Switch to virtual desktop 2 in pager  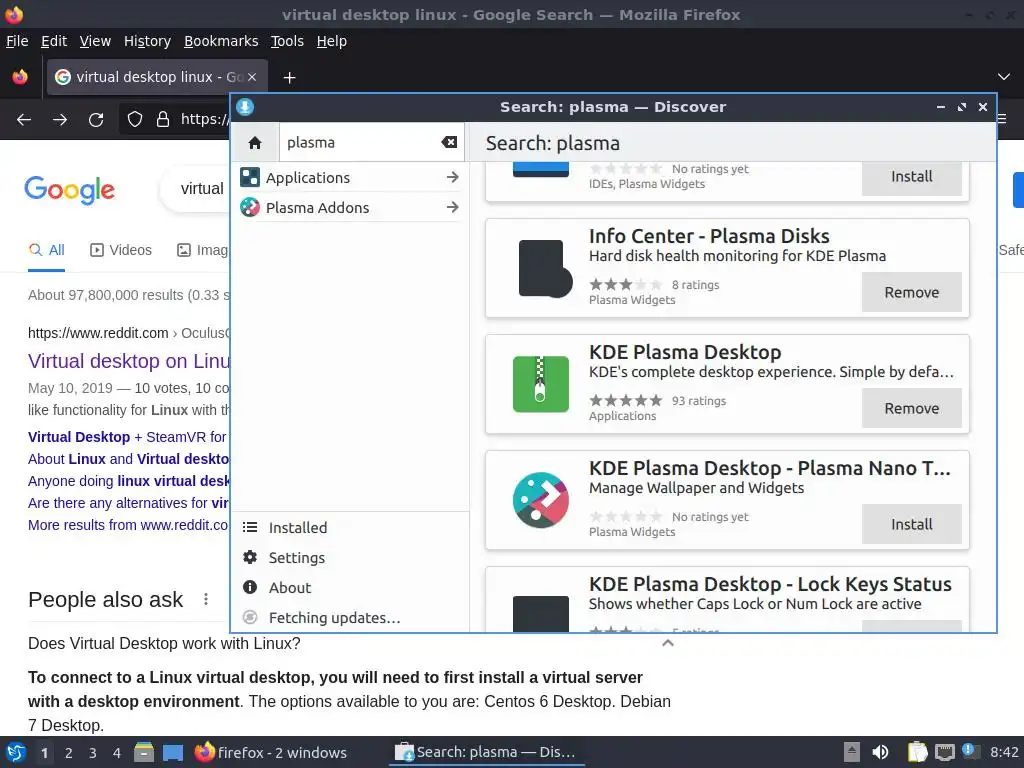tap(69, 753)
